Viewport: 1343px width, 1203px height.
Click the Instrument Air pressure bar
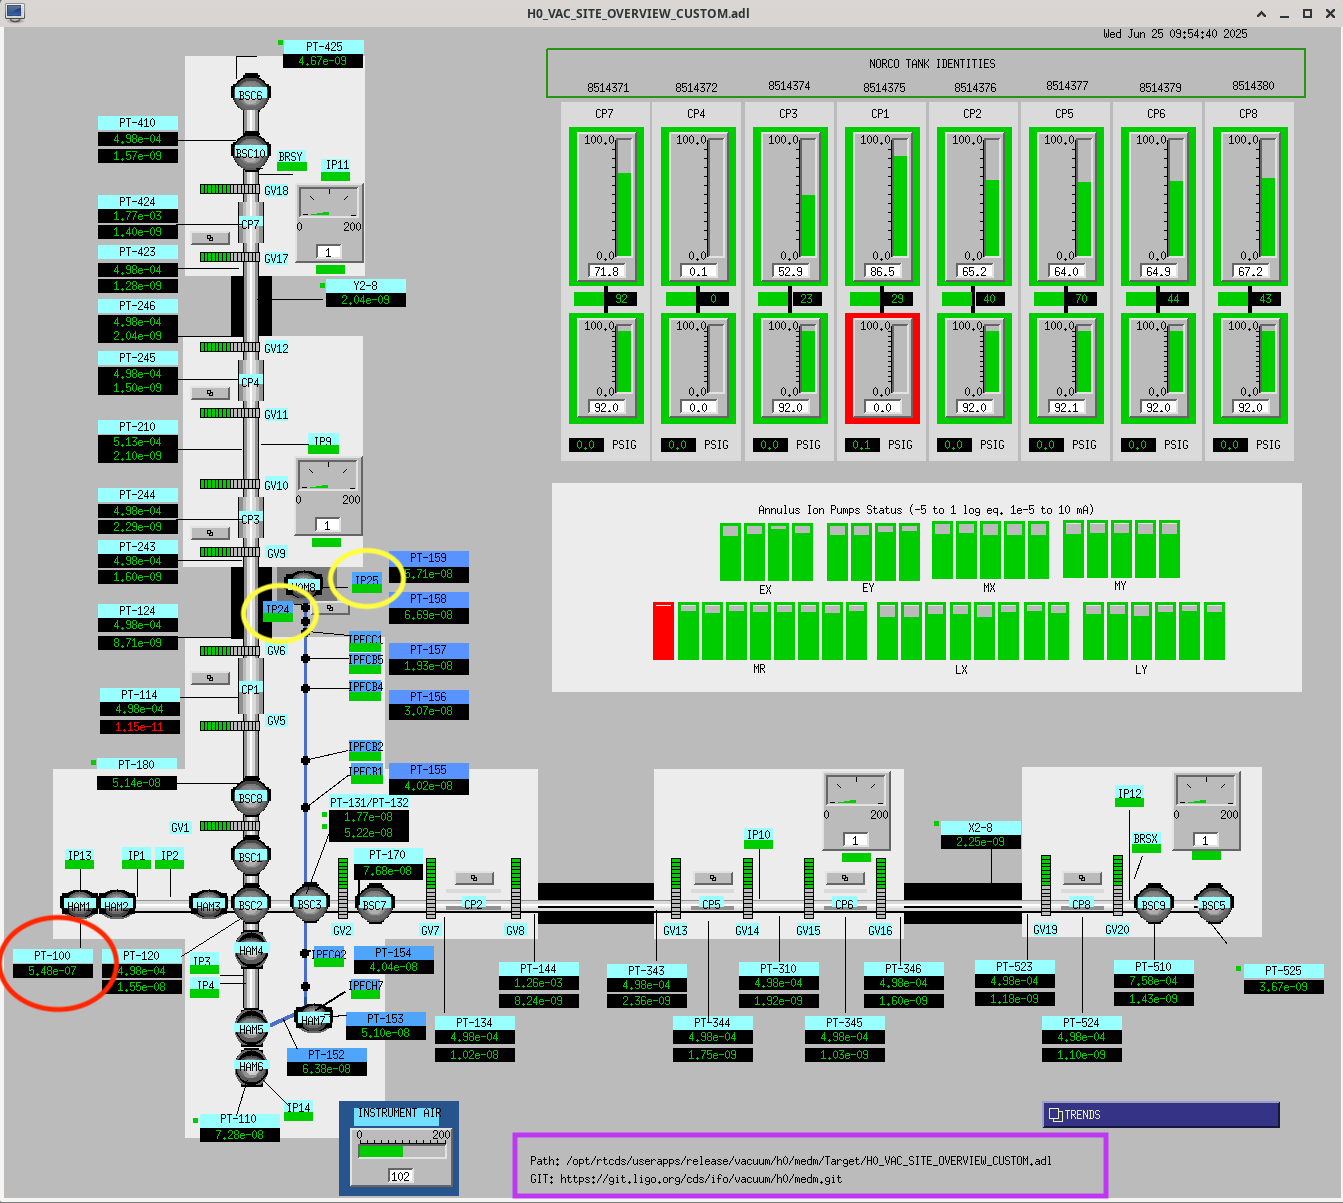point(402,1151)
